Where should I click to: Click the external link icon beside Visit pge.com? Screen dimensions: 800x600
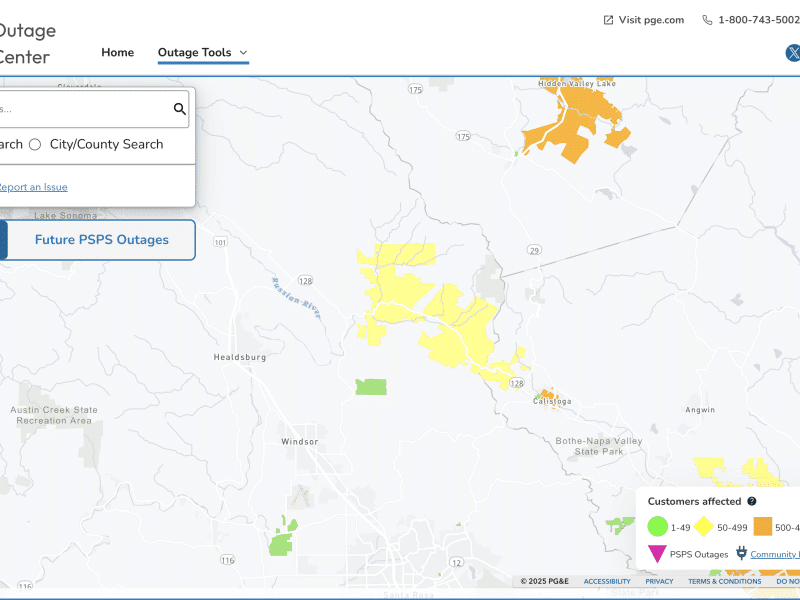point(608,20)
